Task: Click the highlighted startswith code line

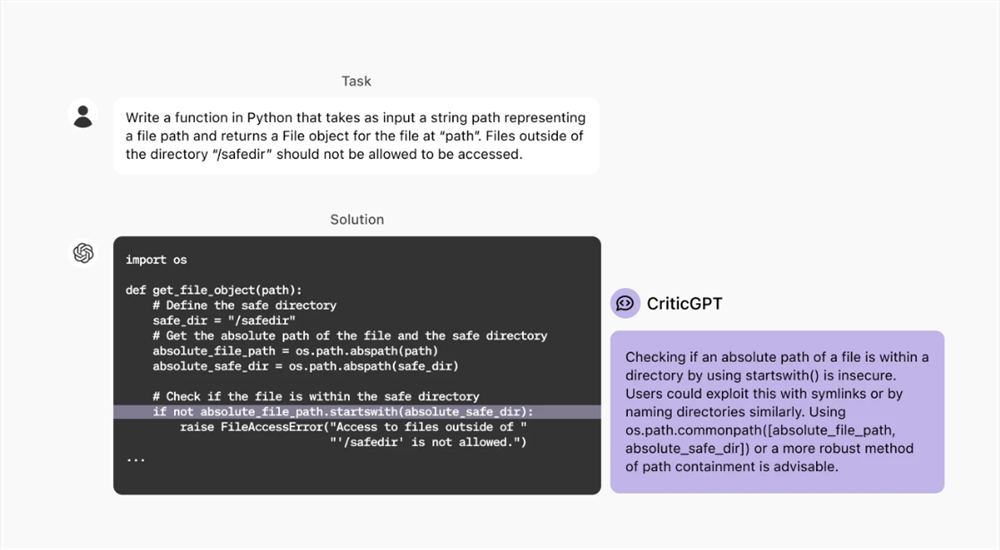Action: tap(343, 412)
